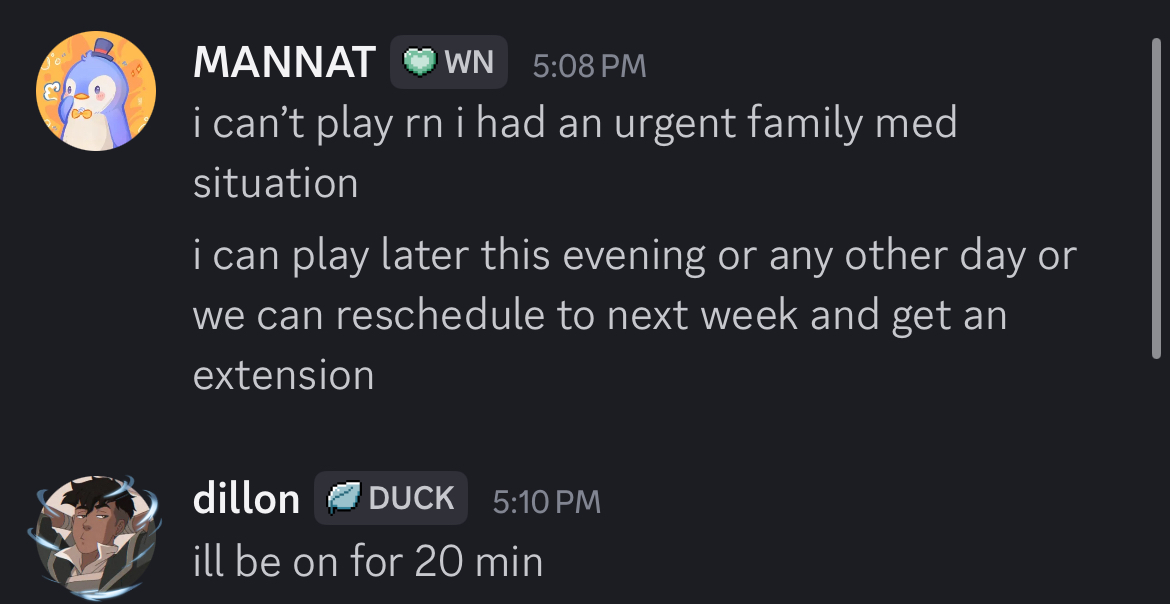Image resolution: width=1170 pixels, height=604 pixels.
Task: Click the word "extension" in MANNAT's message
Action: coord(283,375)
